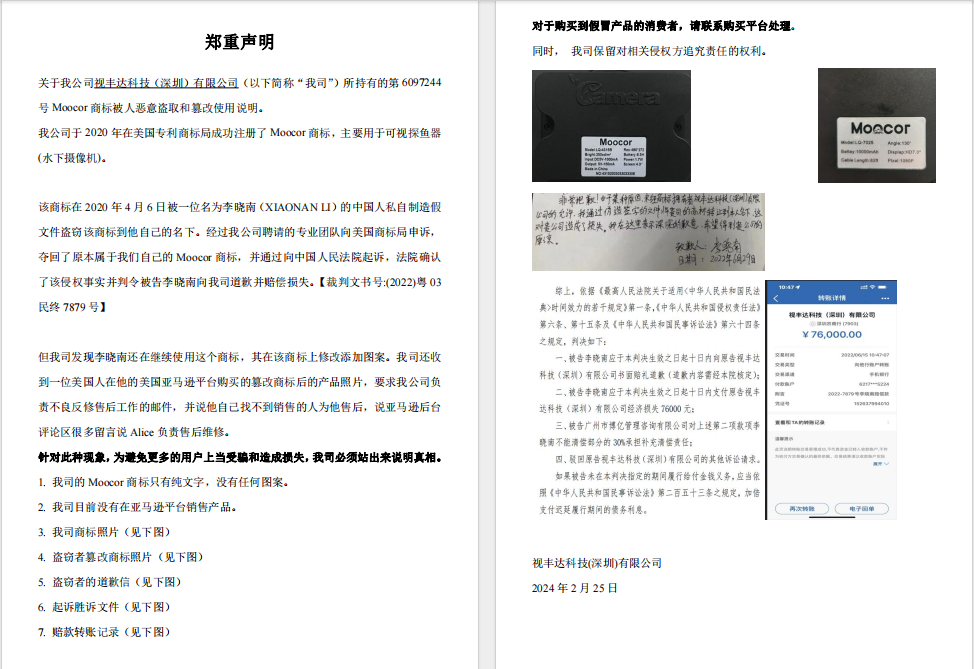
Task: Click the line (水下摄像机)
Action: (x=72, y=158)
